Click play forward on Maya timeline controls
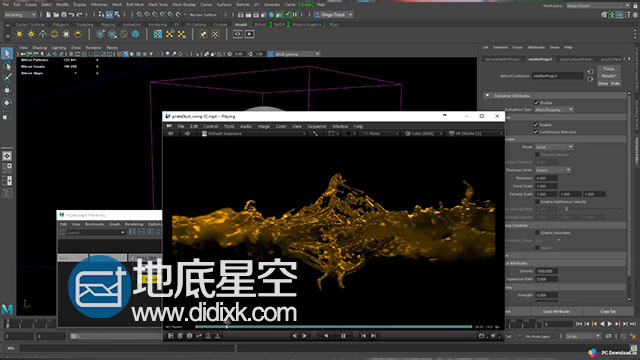The image size is (640, 360). pyautogui.click(x=610, y=324)
